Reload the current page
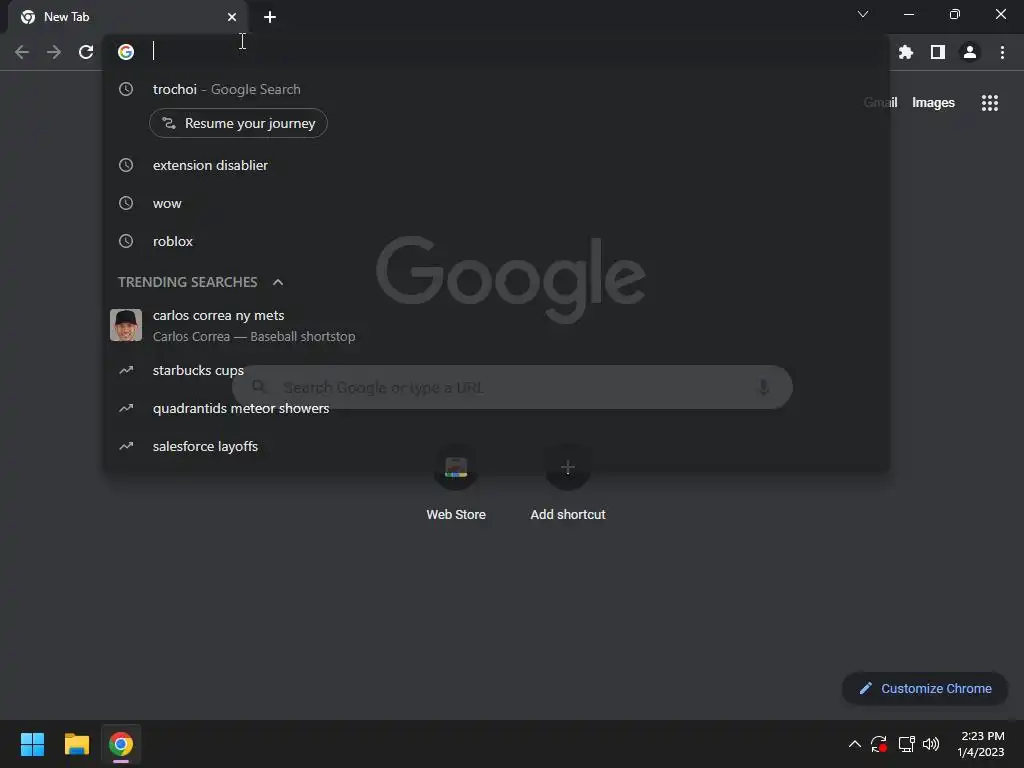Screen dimensions: 1024x768 click(x=86, y=52)
